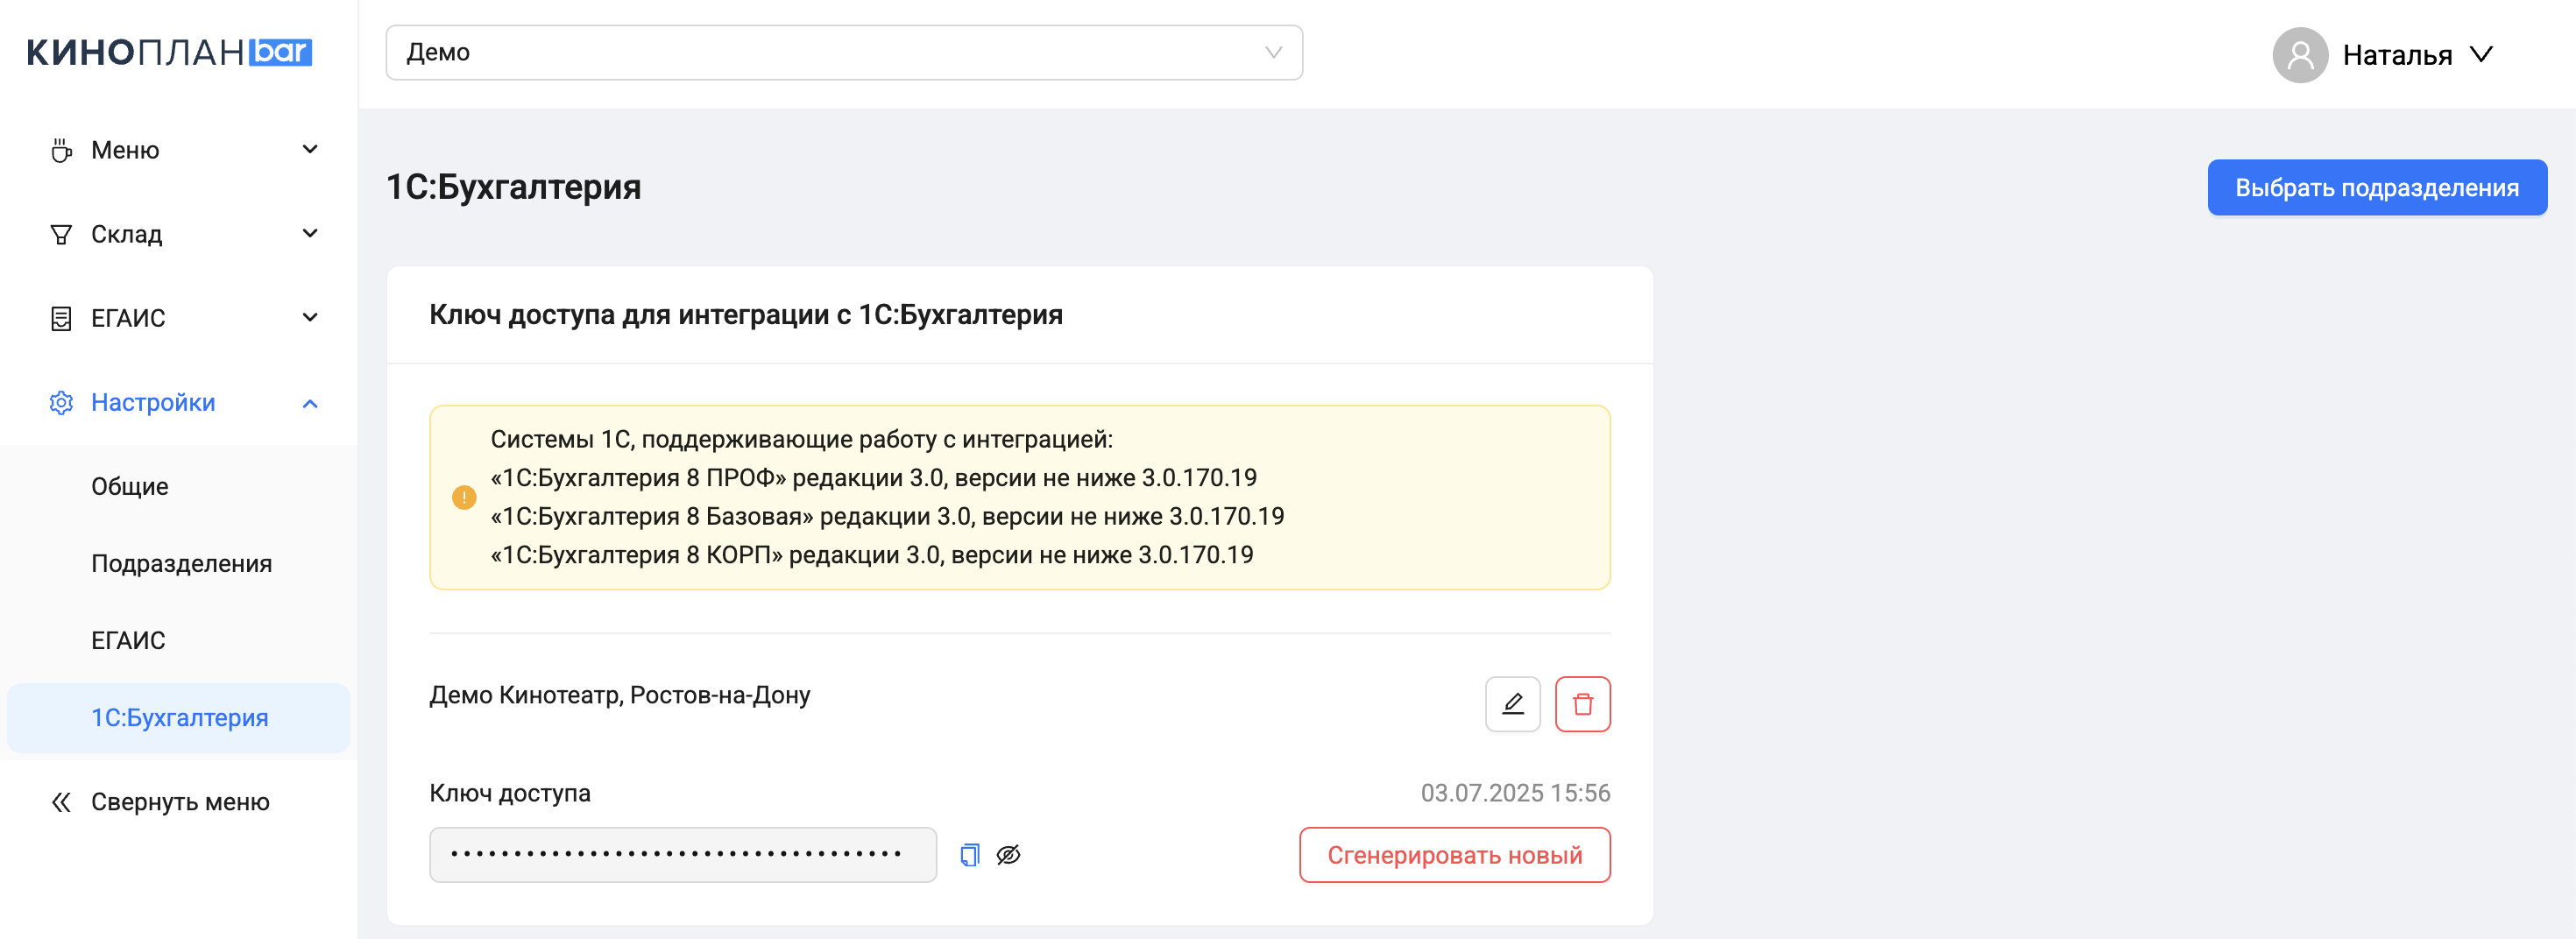Click the ЕГАИС document icon in sidebar
Image resolution: width=2576 pixels, height=939 pixels.
click(61, 318)
